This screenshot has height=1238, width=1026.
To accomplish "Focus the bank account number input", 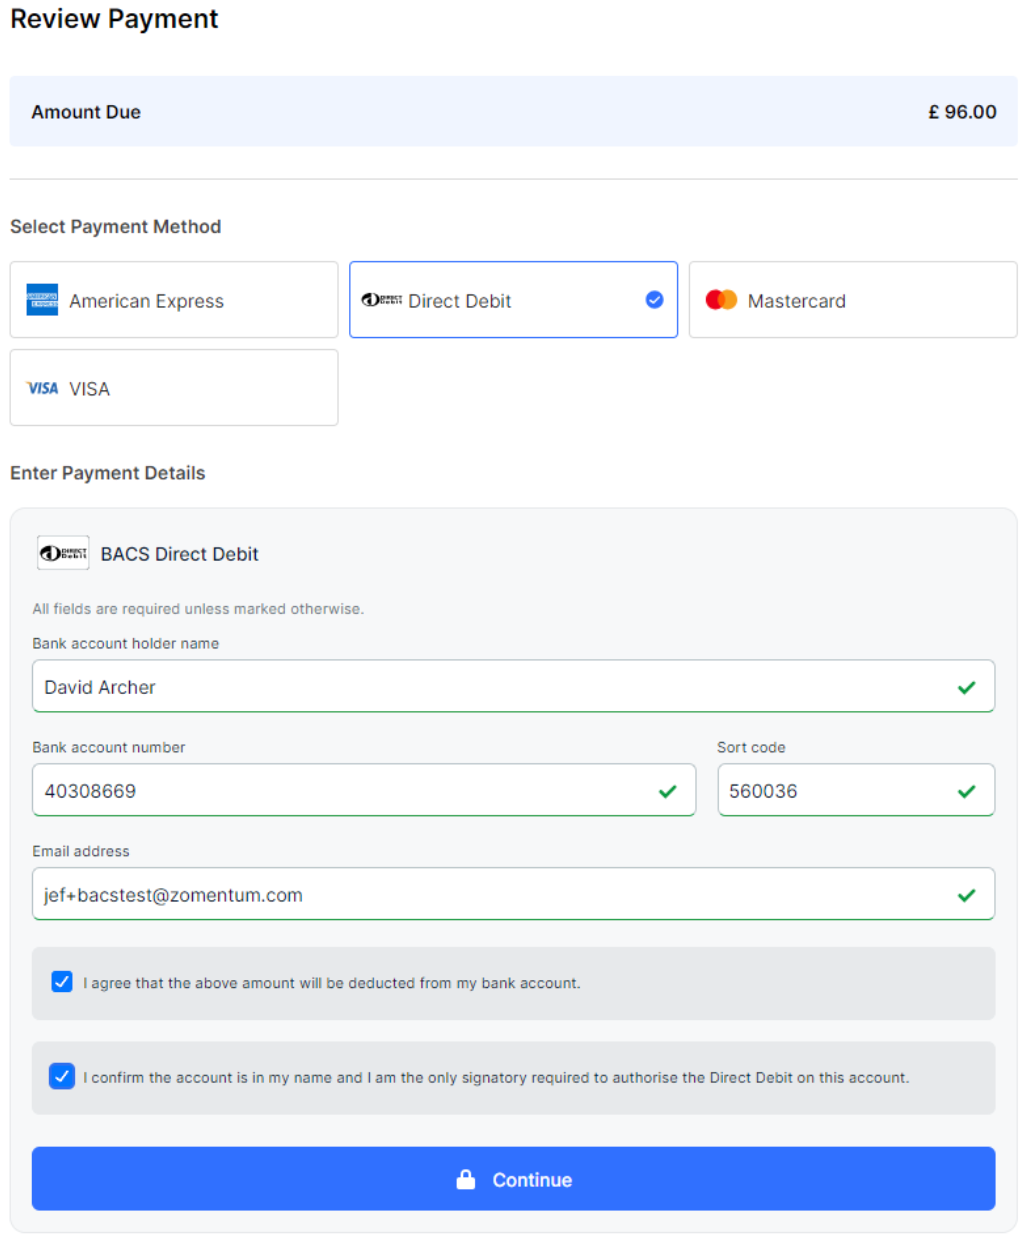I will 340,791.
